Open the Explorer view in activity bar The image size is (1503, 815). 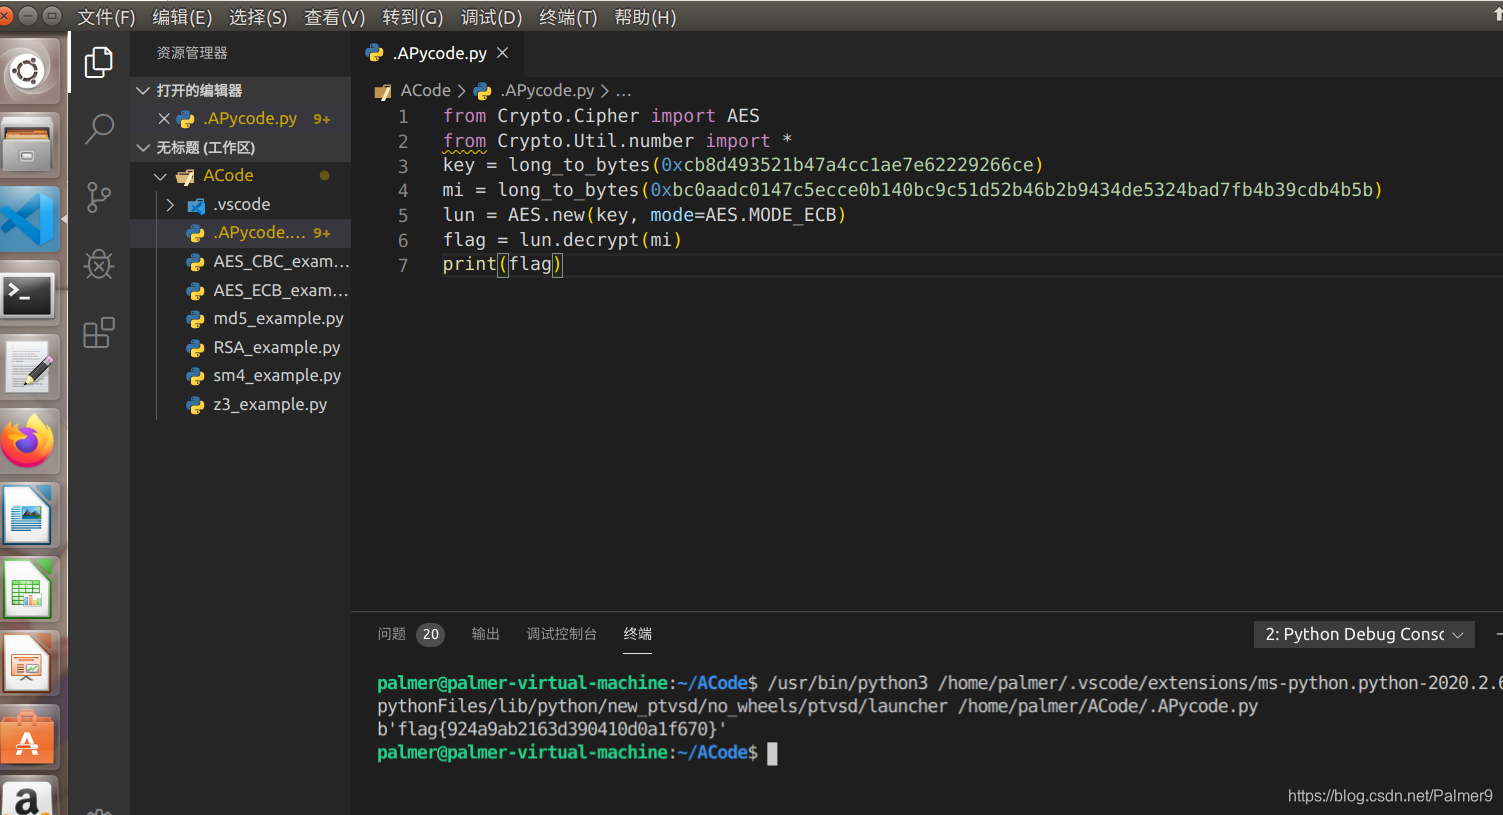pos(99,63)
